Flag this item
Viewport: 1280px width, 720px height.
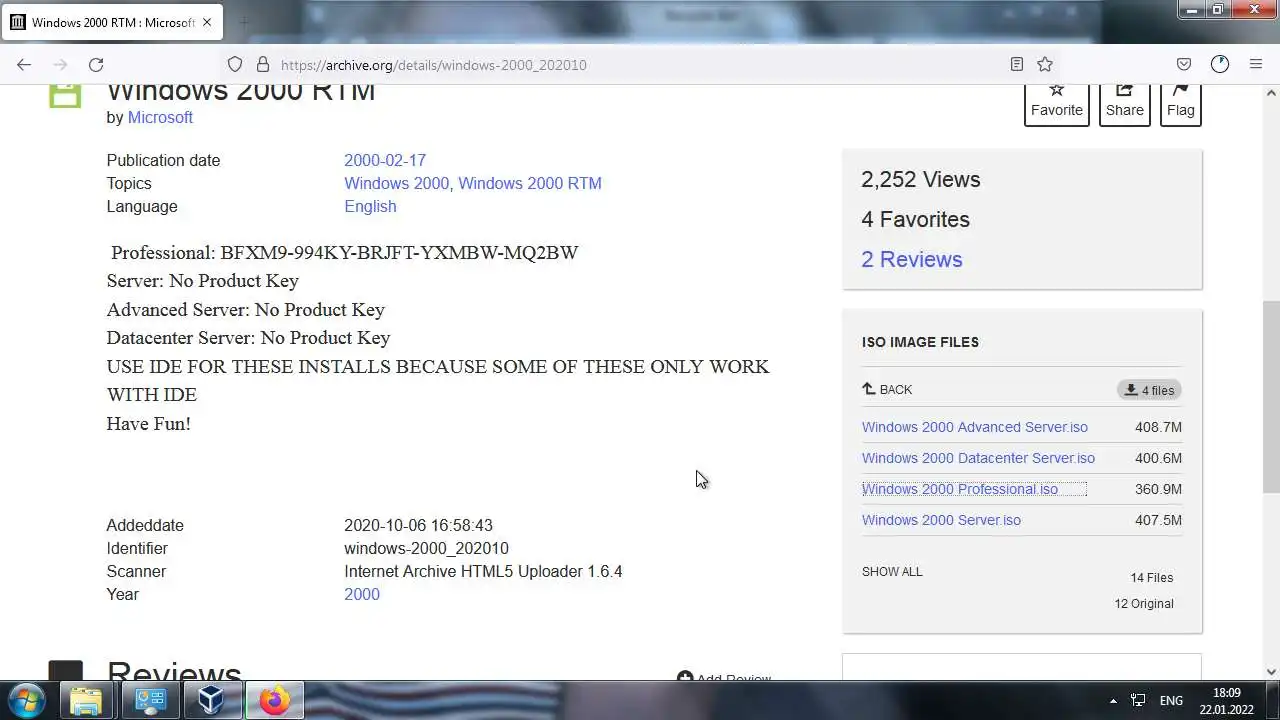[1181, 104]
